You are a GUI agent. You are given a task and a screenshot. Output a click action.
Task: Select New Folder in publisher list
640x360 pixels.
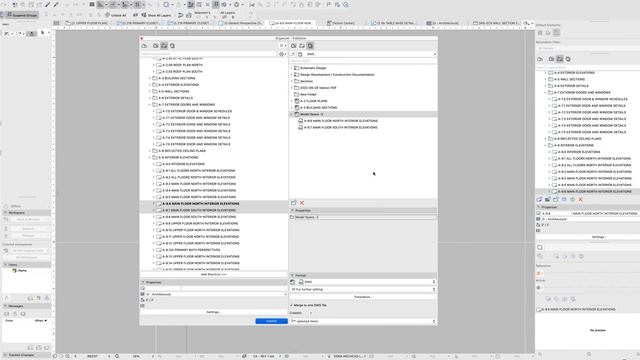[x=308, y=94]
